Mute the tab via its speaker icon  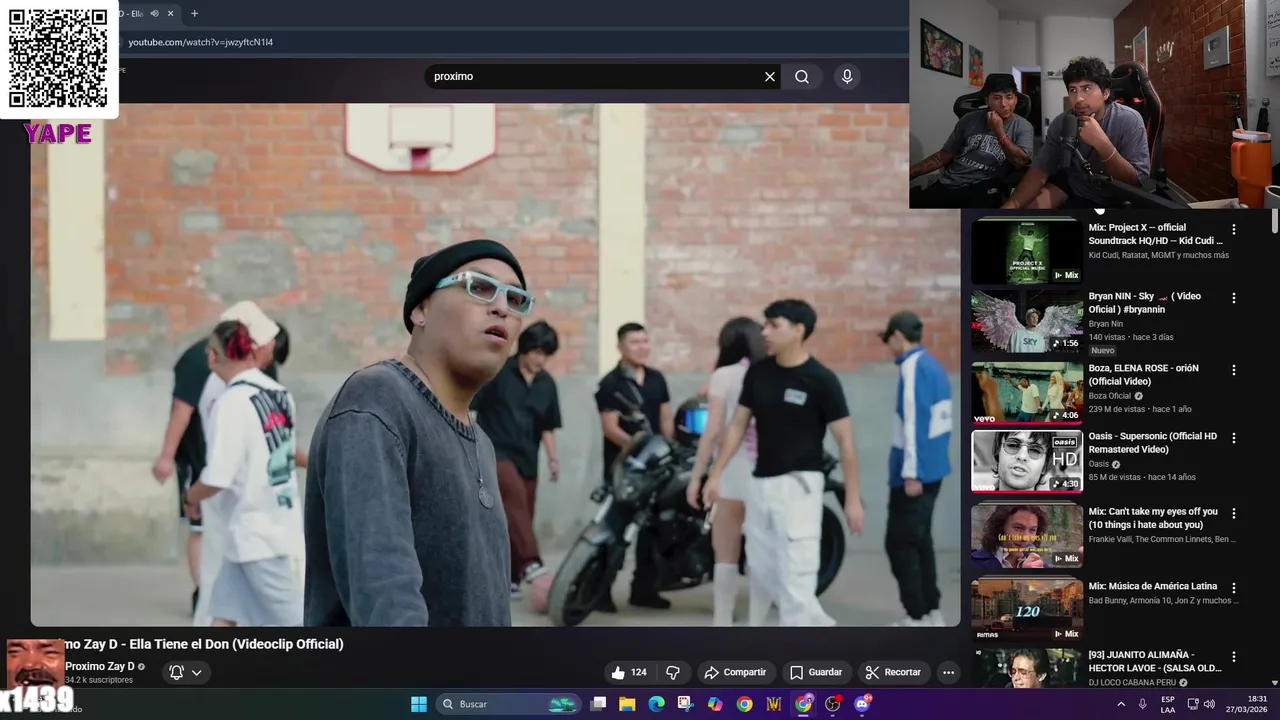click(x=154, y=13)
